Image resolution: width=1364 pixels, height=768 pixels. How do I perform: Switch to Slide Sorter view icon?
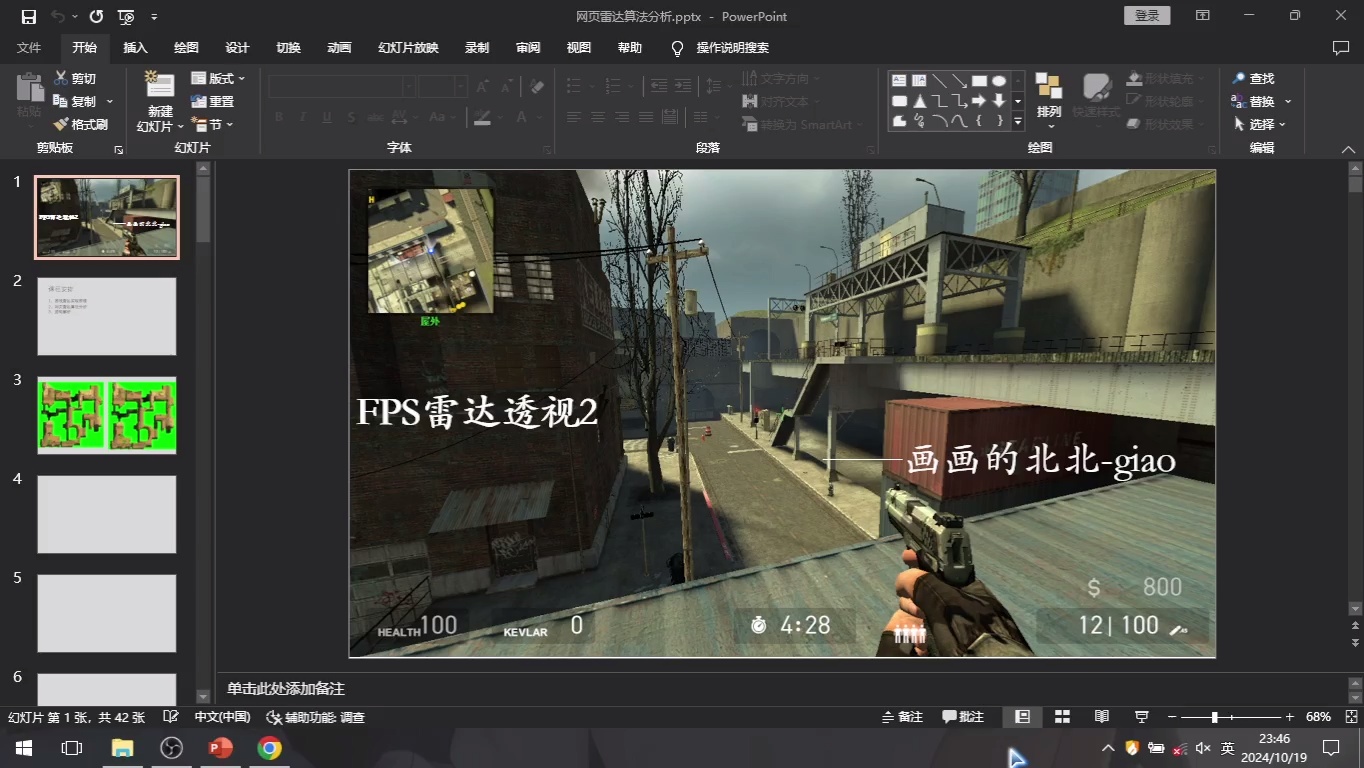(1062, 717)
